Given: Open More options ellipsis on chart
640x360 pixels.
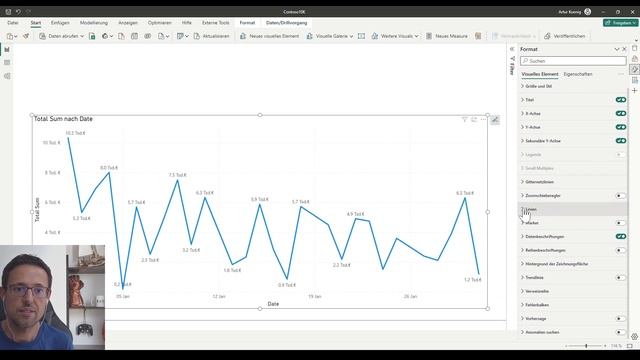Looking at the screenshot, I should coord(483,120).
